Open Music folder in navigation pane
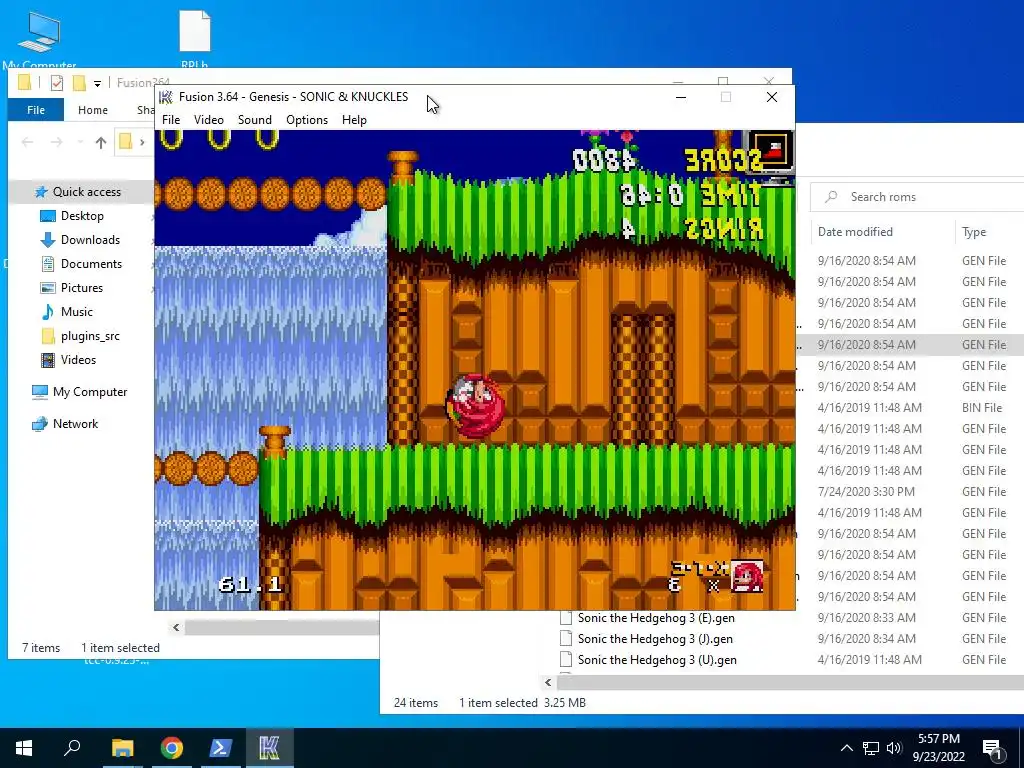 pos(76,312)
